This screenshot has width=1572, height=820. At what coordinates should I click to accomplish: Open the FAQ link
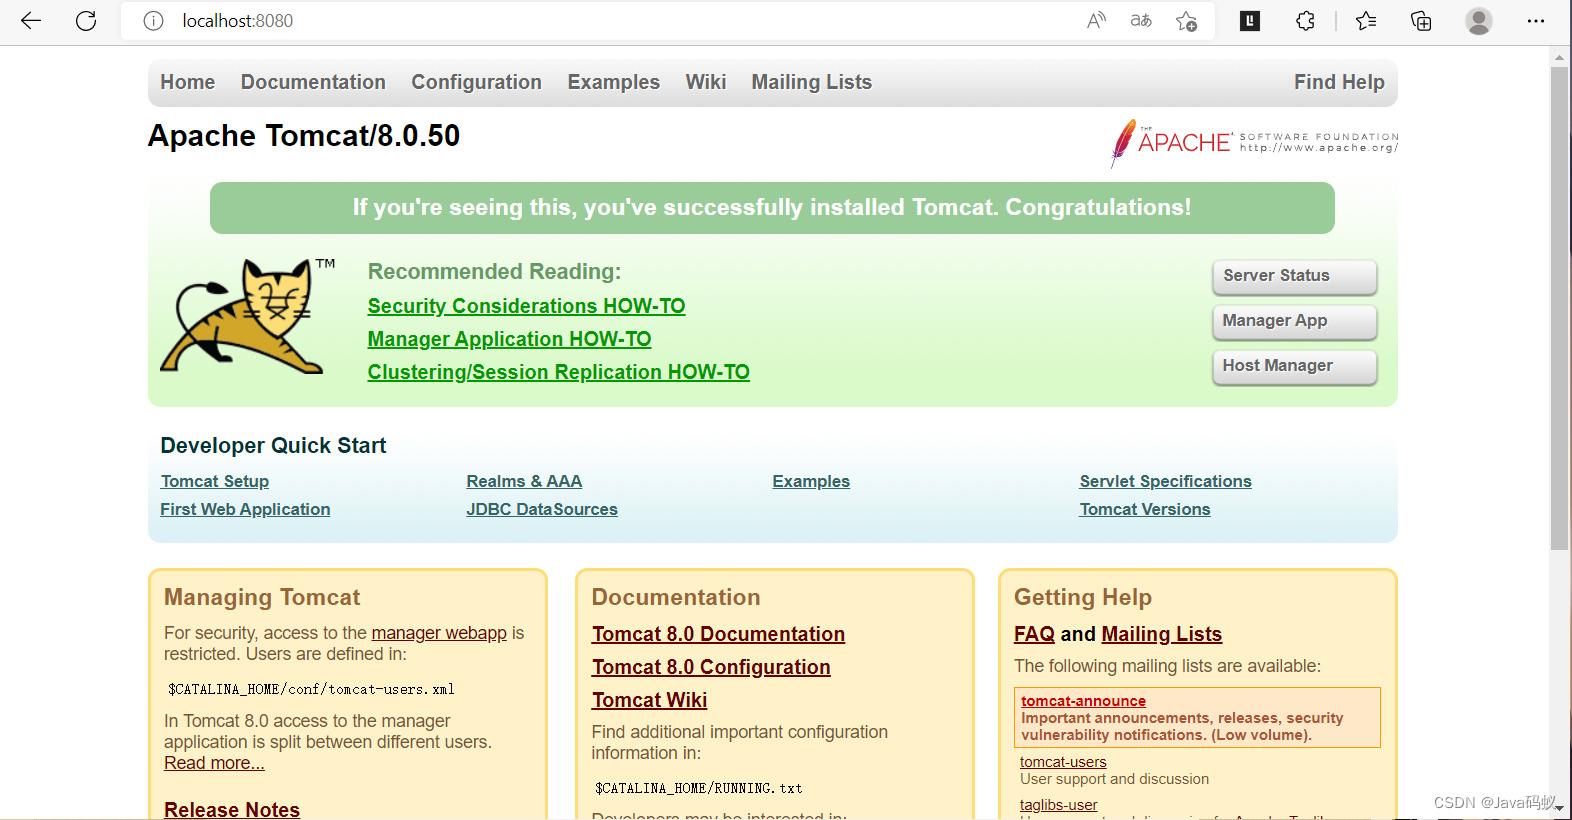1034,634
